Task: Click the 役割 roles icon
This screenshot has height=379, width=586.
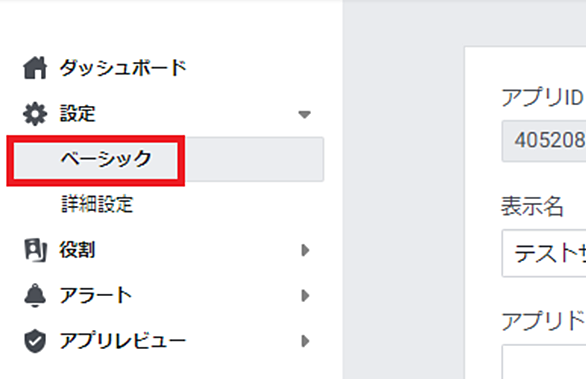Action: 35,250
